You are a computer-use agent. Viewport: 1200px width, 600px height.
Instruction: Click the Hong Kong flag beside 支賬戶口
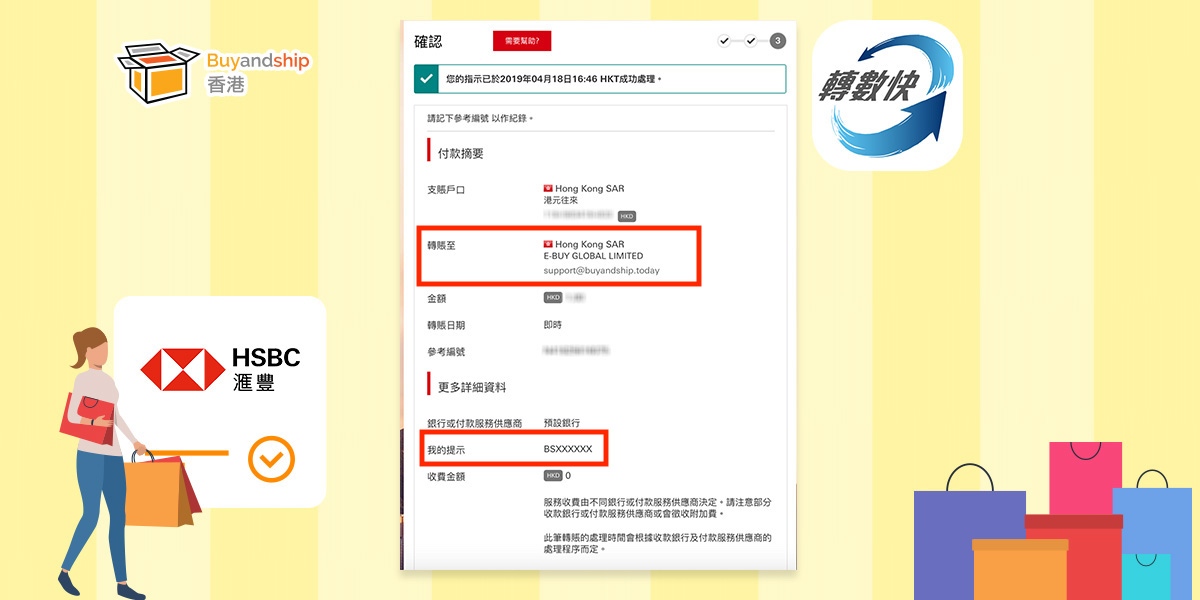(x=548, y=188)
